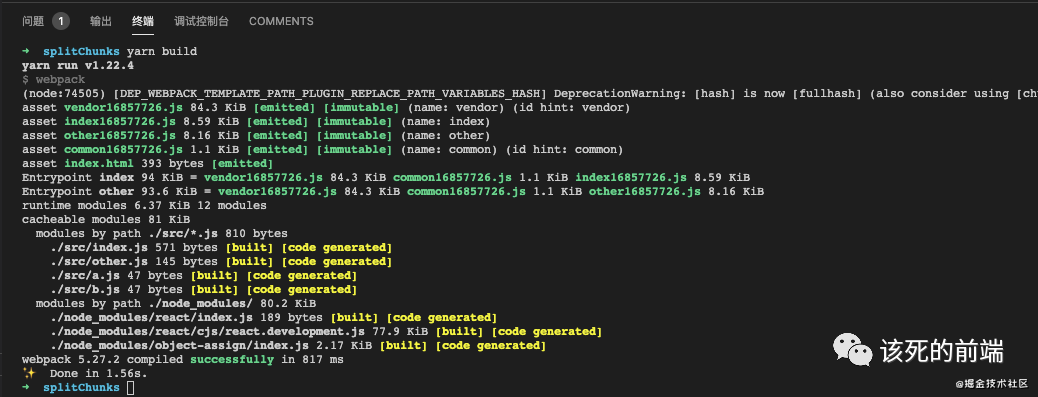The width and height of the screenshot is (1038, 397).
Task: Open the 问题 problems tab
Action: tap(33, 21)
